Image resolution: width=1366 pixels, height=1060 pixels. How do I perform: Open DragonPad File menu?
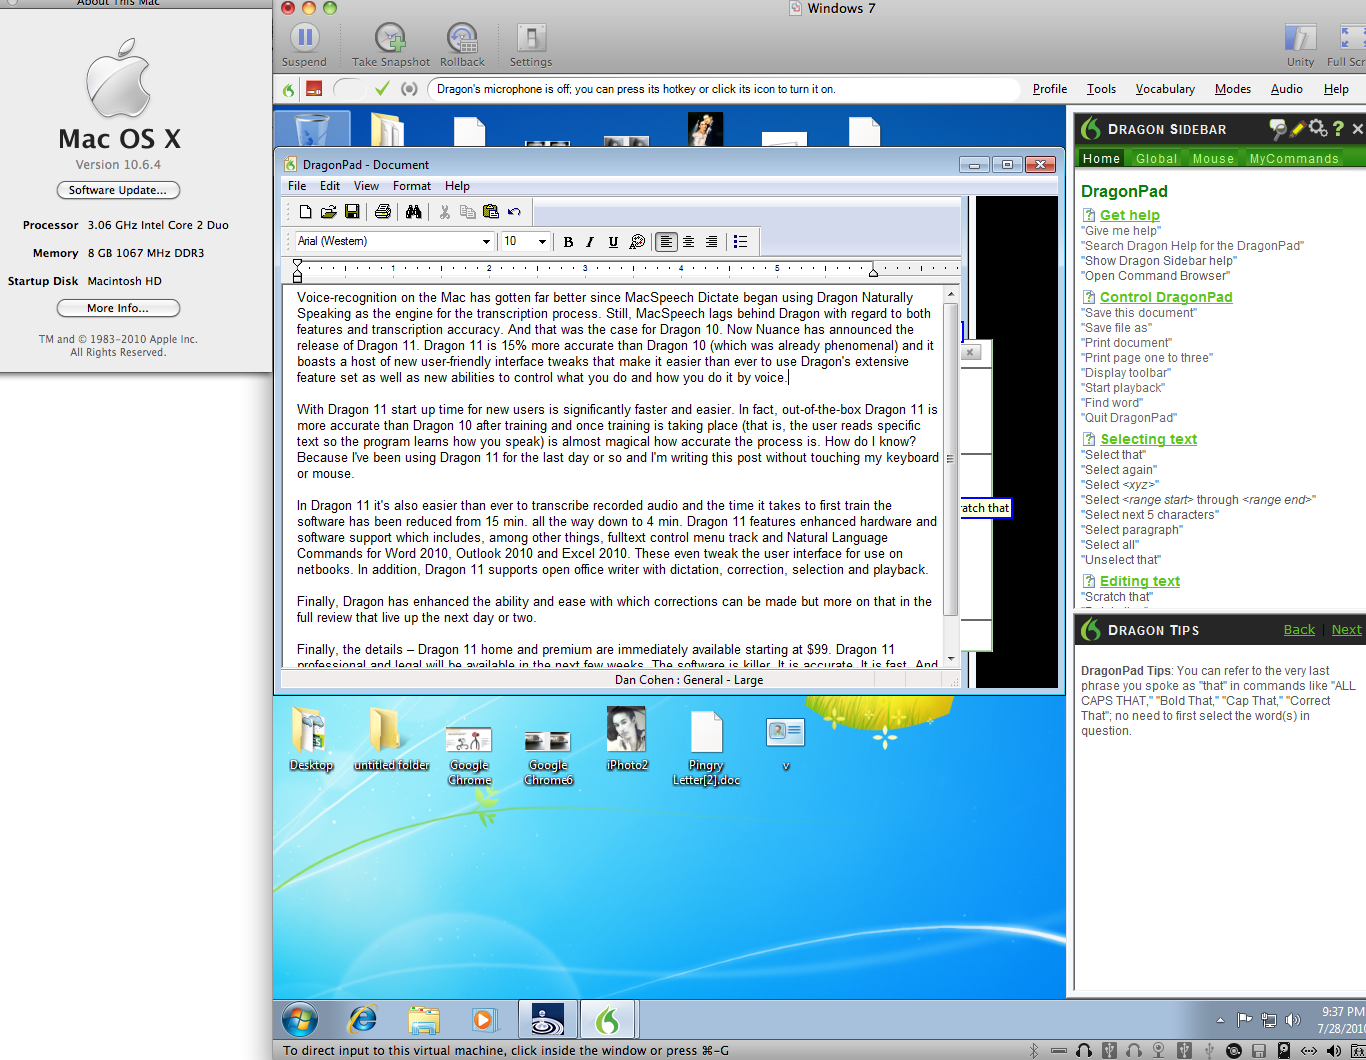297,186
